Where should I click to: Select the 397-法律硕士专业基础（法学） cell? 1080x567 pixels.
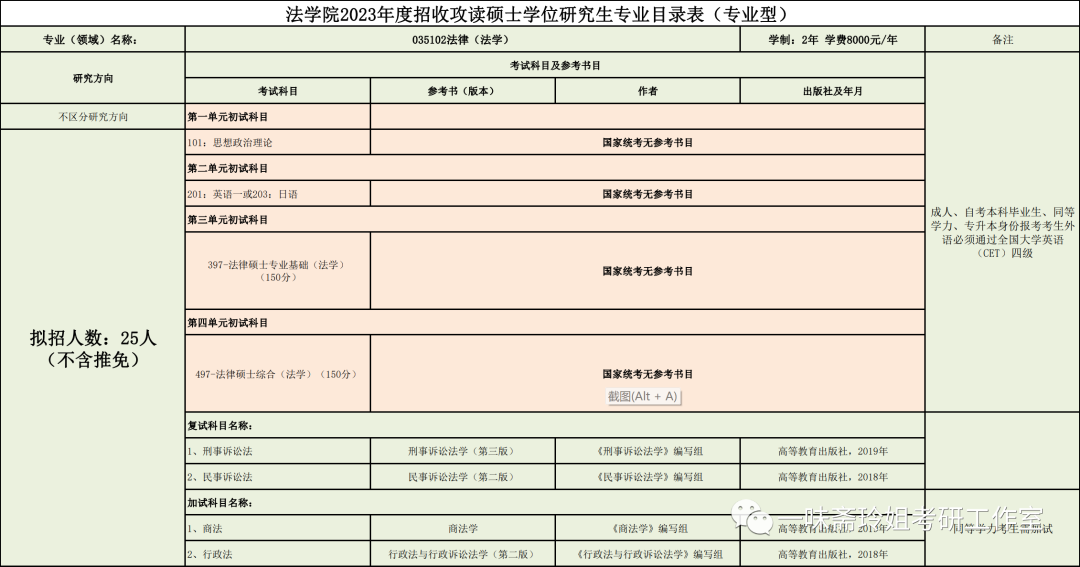point(278,271)
